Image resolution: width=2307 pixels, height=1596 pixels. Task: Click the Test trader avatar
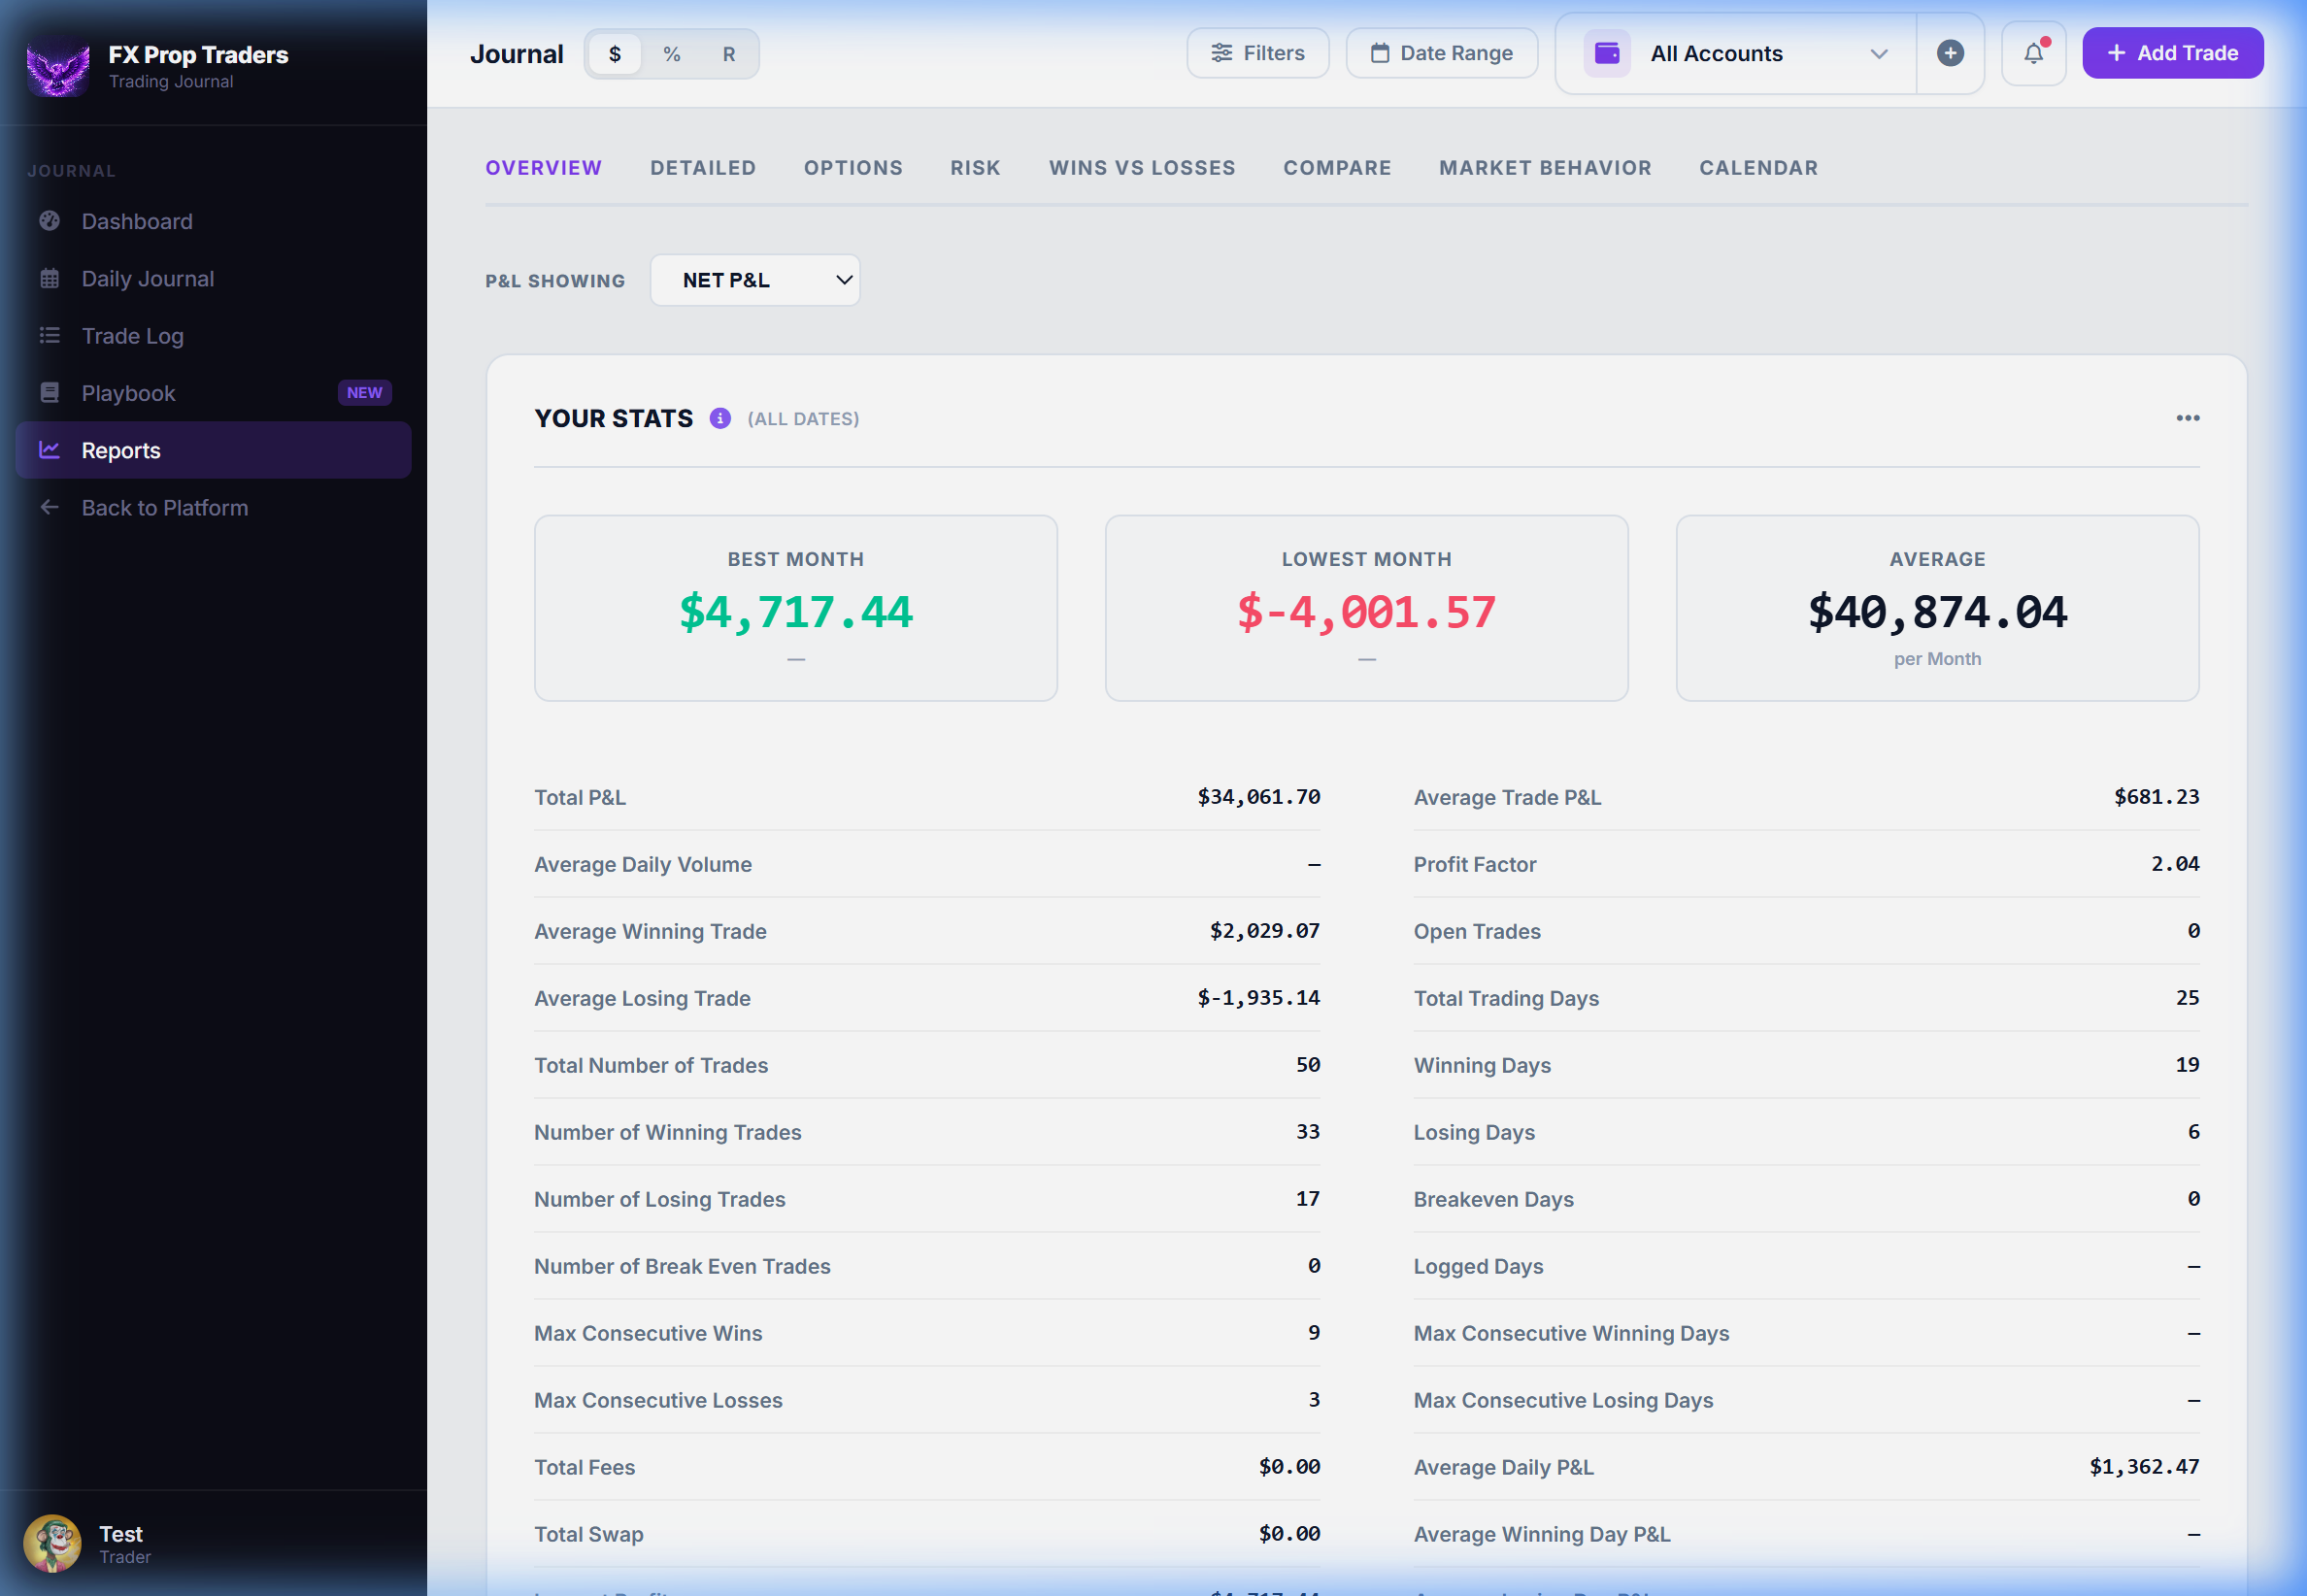pos(52,1543)
